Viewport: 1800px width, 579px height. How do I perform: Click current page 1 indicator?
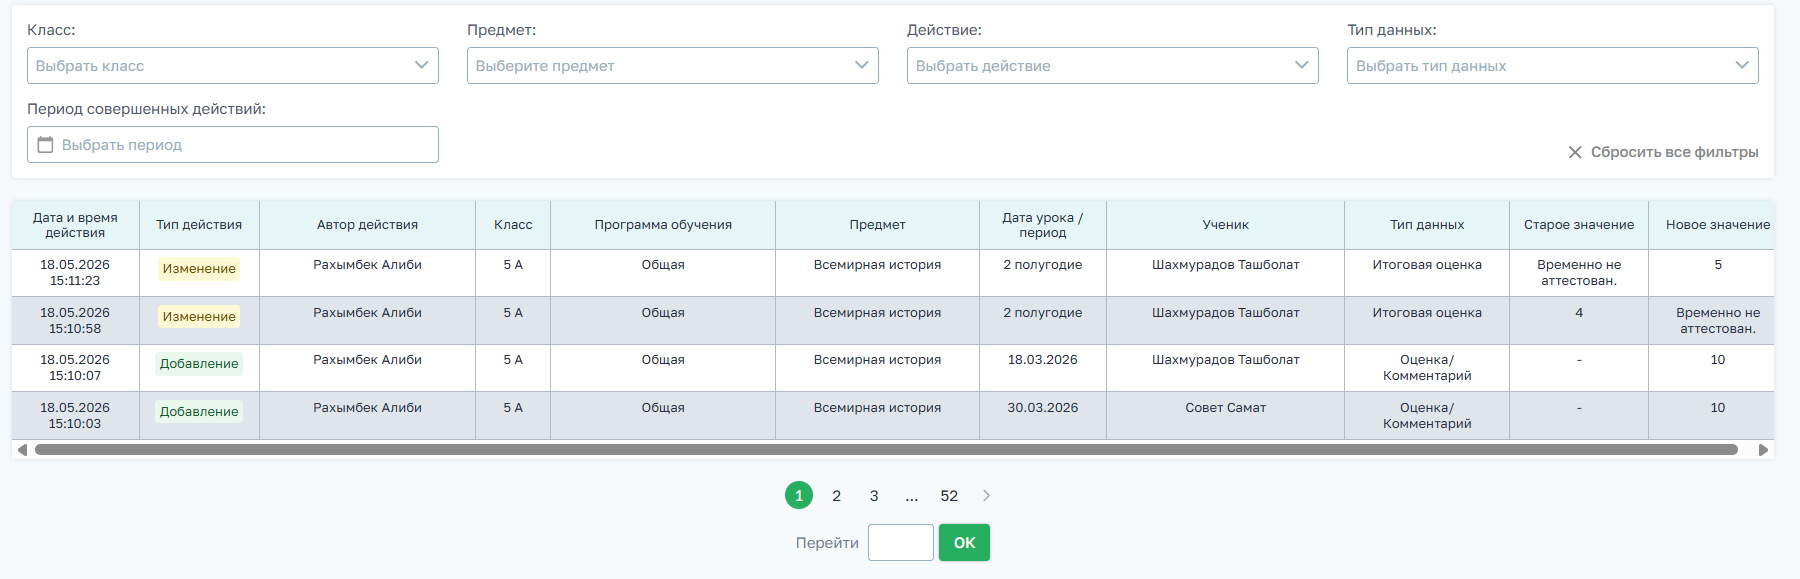(799, 496)
